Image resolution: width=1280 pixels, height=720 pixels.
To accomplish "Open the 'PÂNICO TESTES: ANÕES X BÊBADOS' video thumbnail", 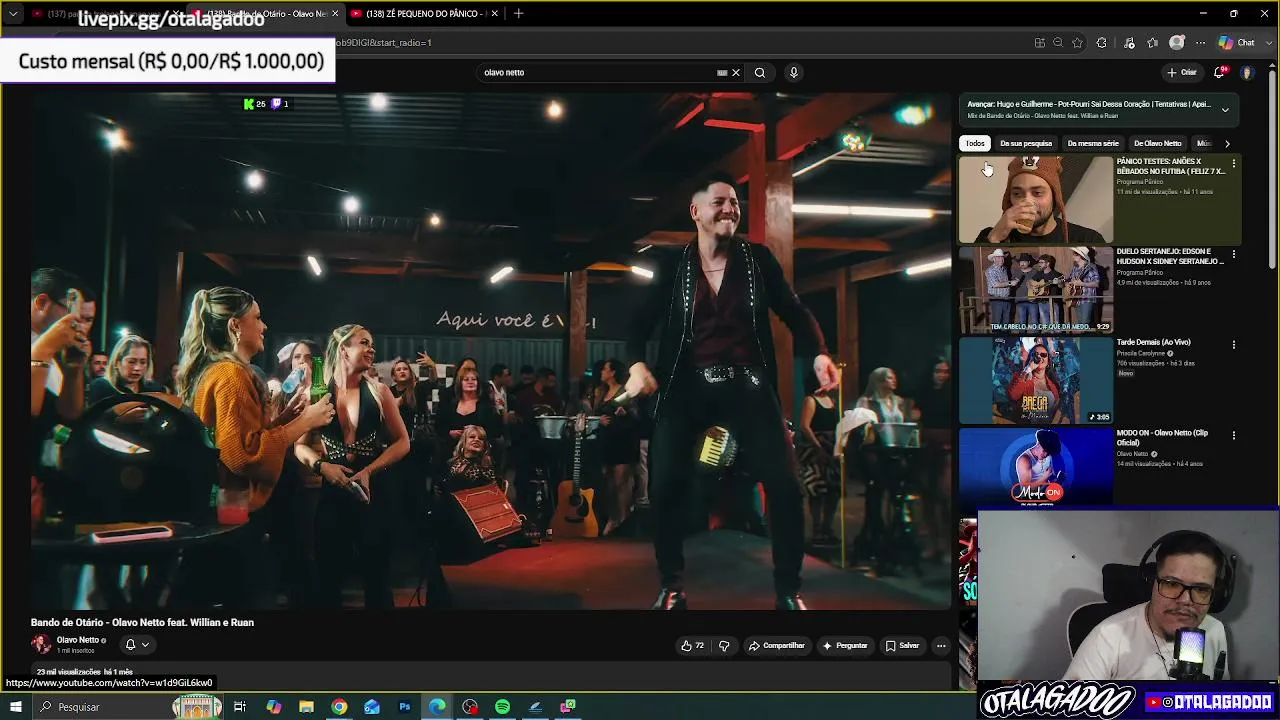I will pos(1036,199).
